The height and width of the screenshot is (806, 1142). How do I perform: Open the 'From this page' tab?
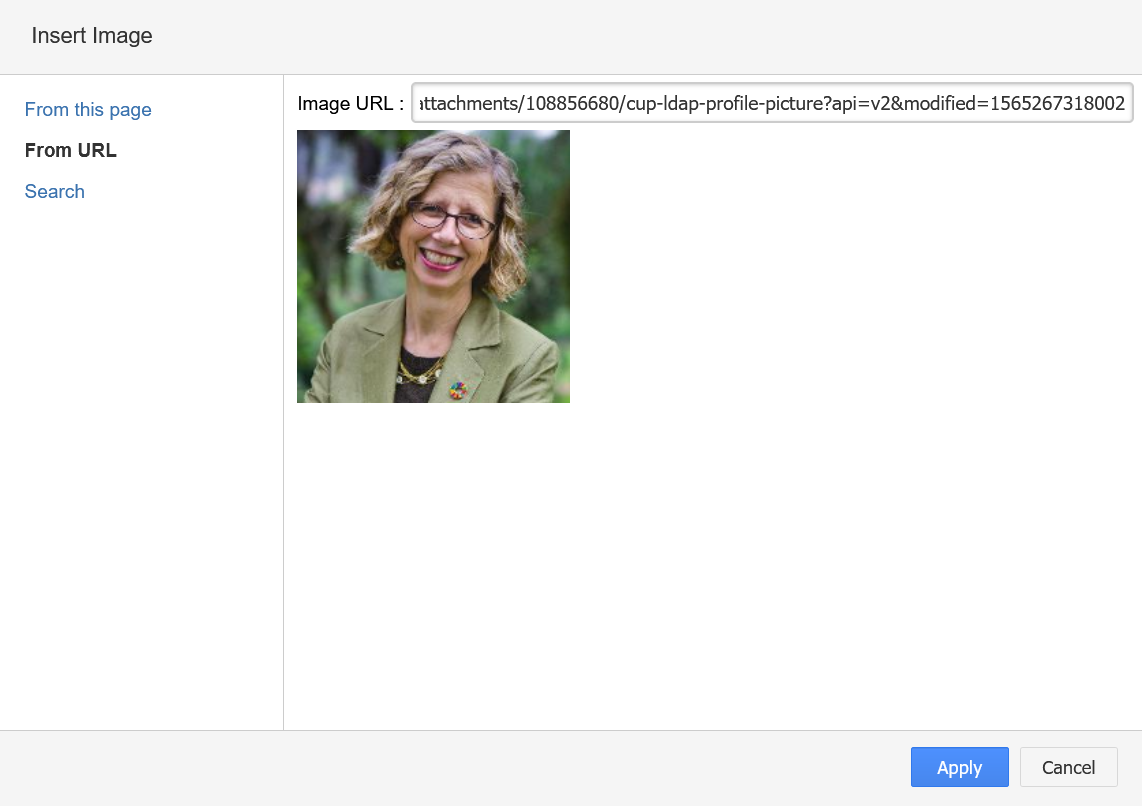(88, 109)
